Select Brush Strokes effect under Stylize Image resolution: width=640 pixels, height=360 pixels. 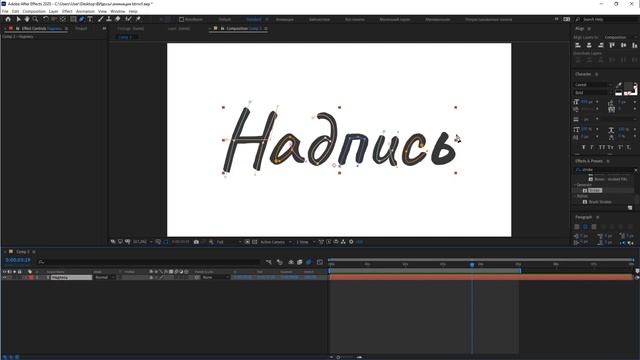point(600,202)
